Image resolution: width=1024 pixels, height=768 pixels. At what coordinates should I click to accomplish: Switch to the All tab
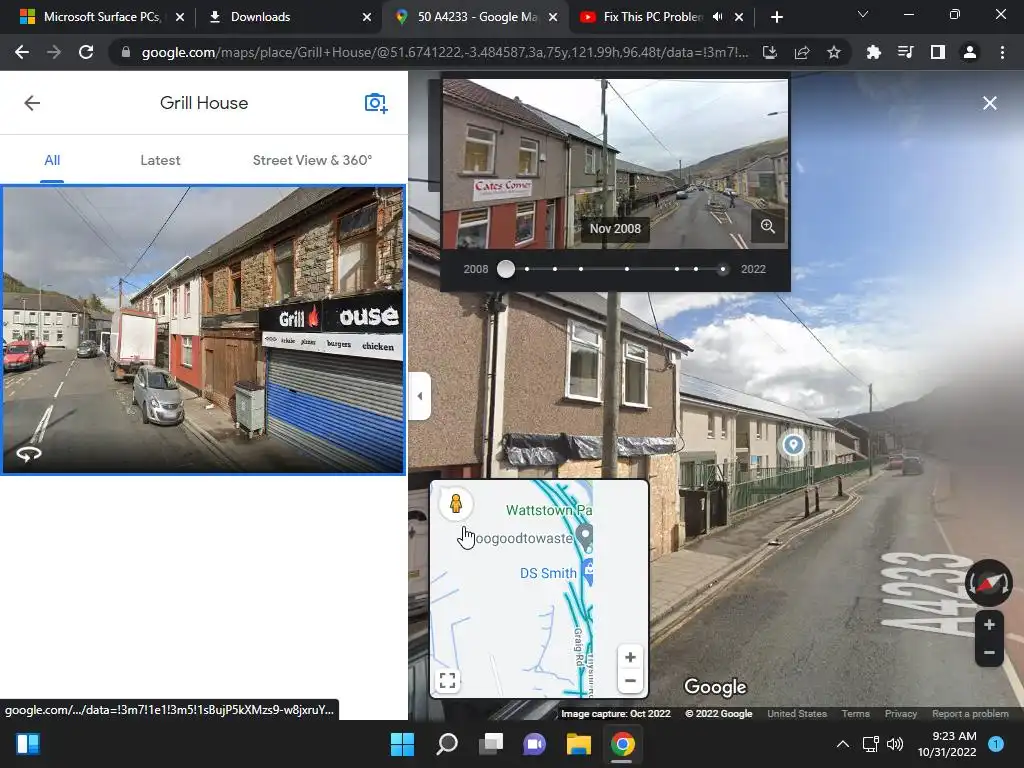click(52, 160)
